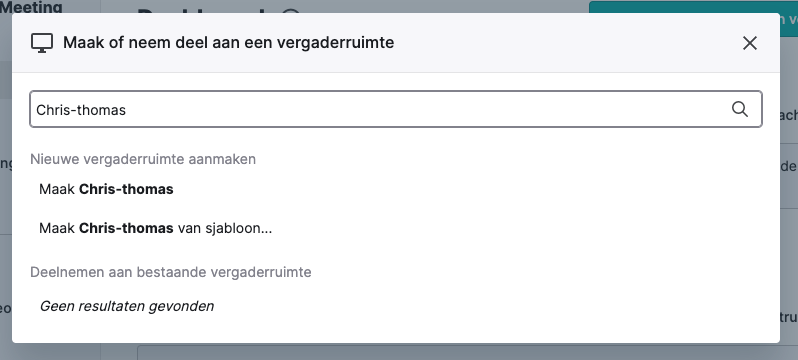The width and height of the screenshot is (798, 360).
Task: Click bold 'Chris-thomas' in the sjabloon option
Action: coord(126,229)
